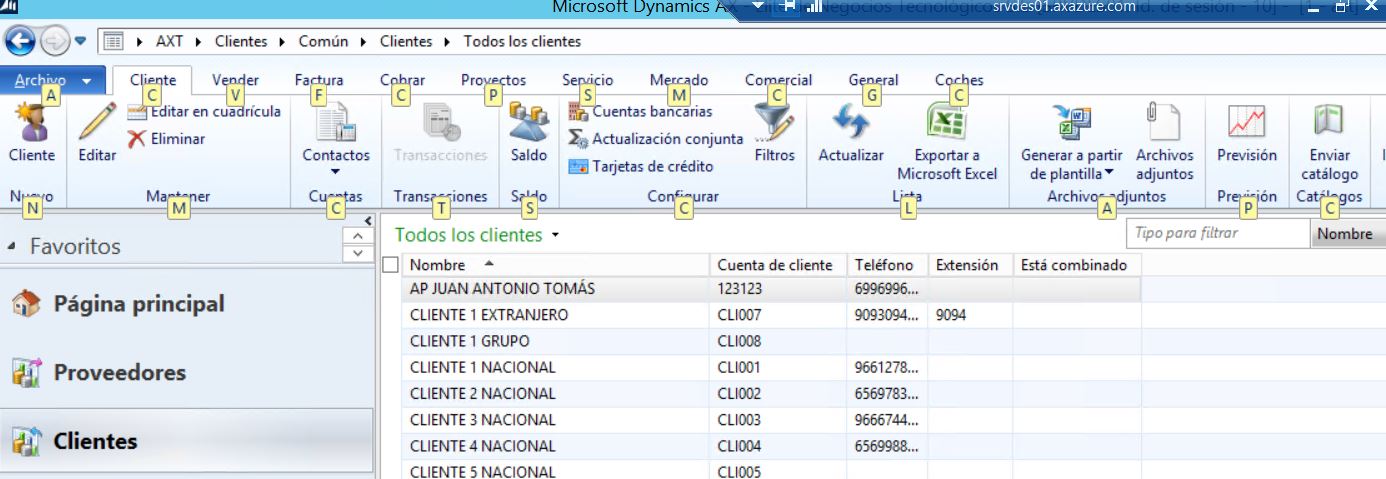Viewport: 1386px width, 479px height.
Task: Sort by Cuenta de cliente column
Action: (779, 265)
